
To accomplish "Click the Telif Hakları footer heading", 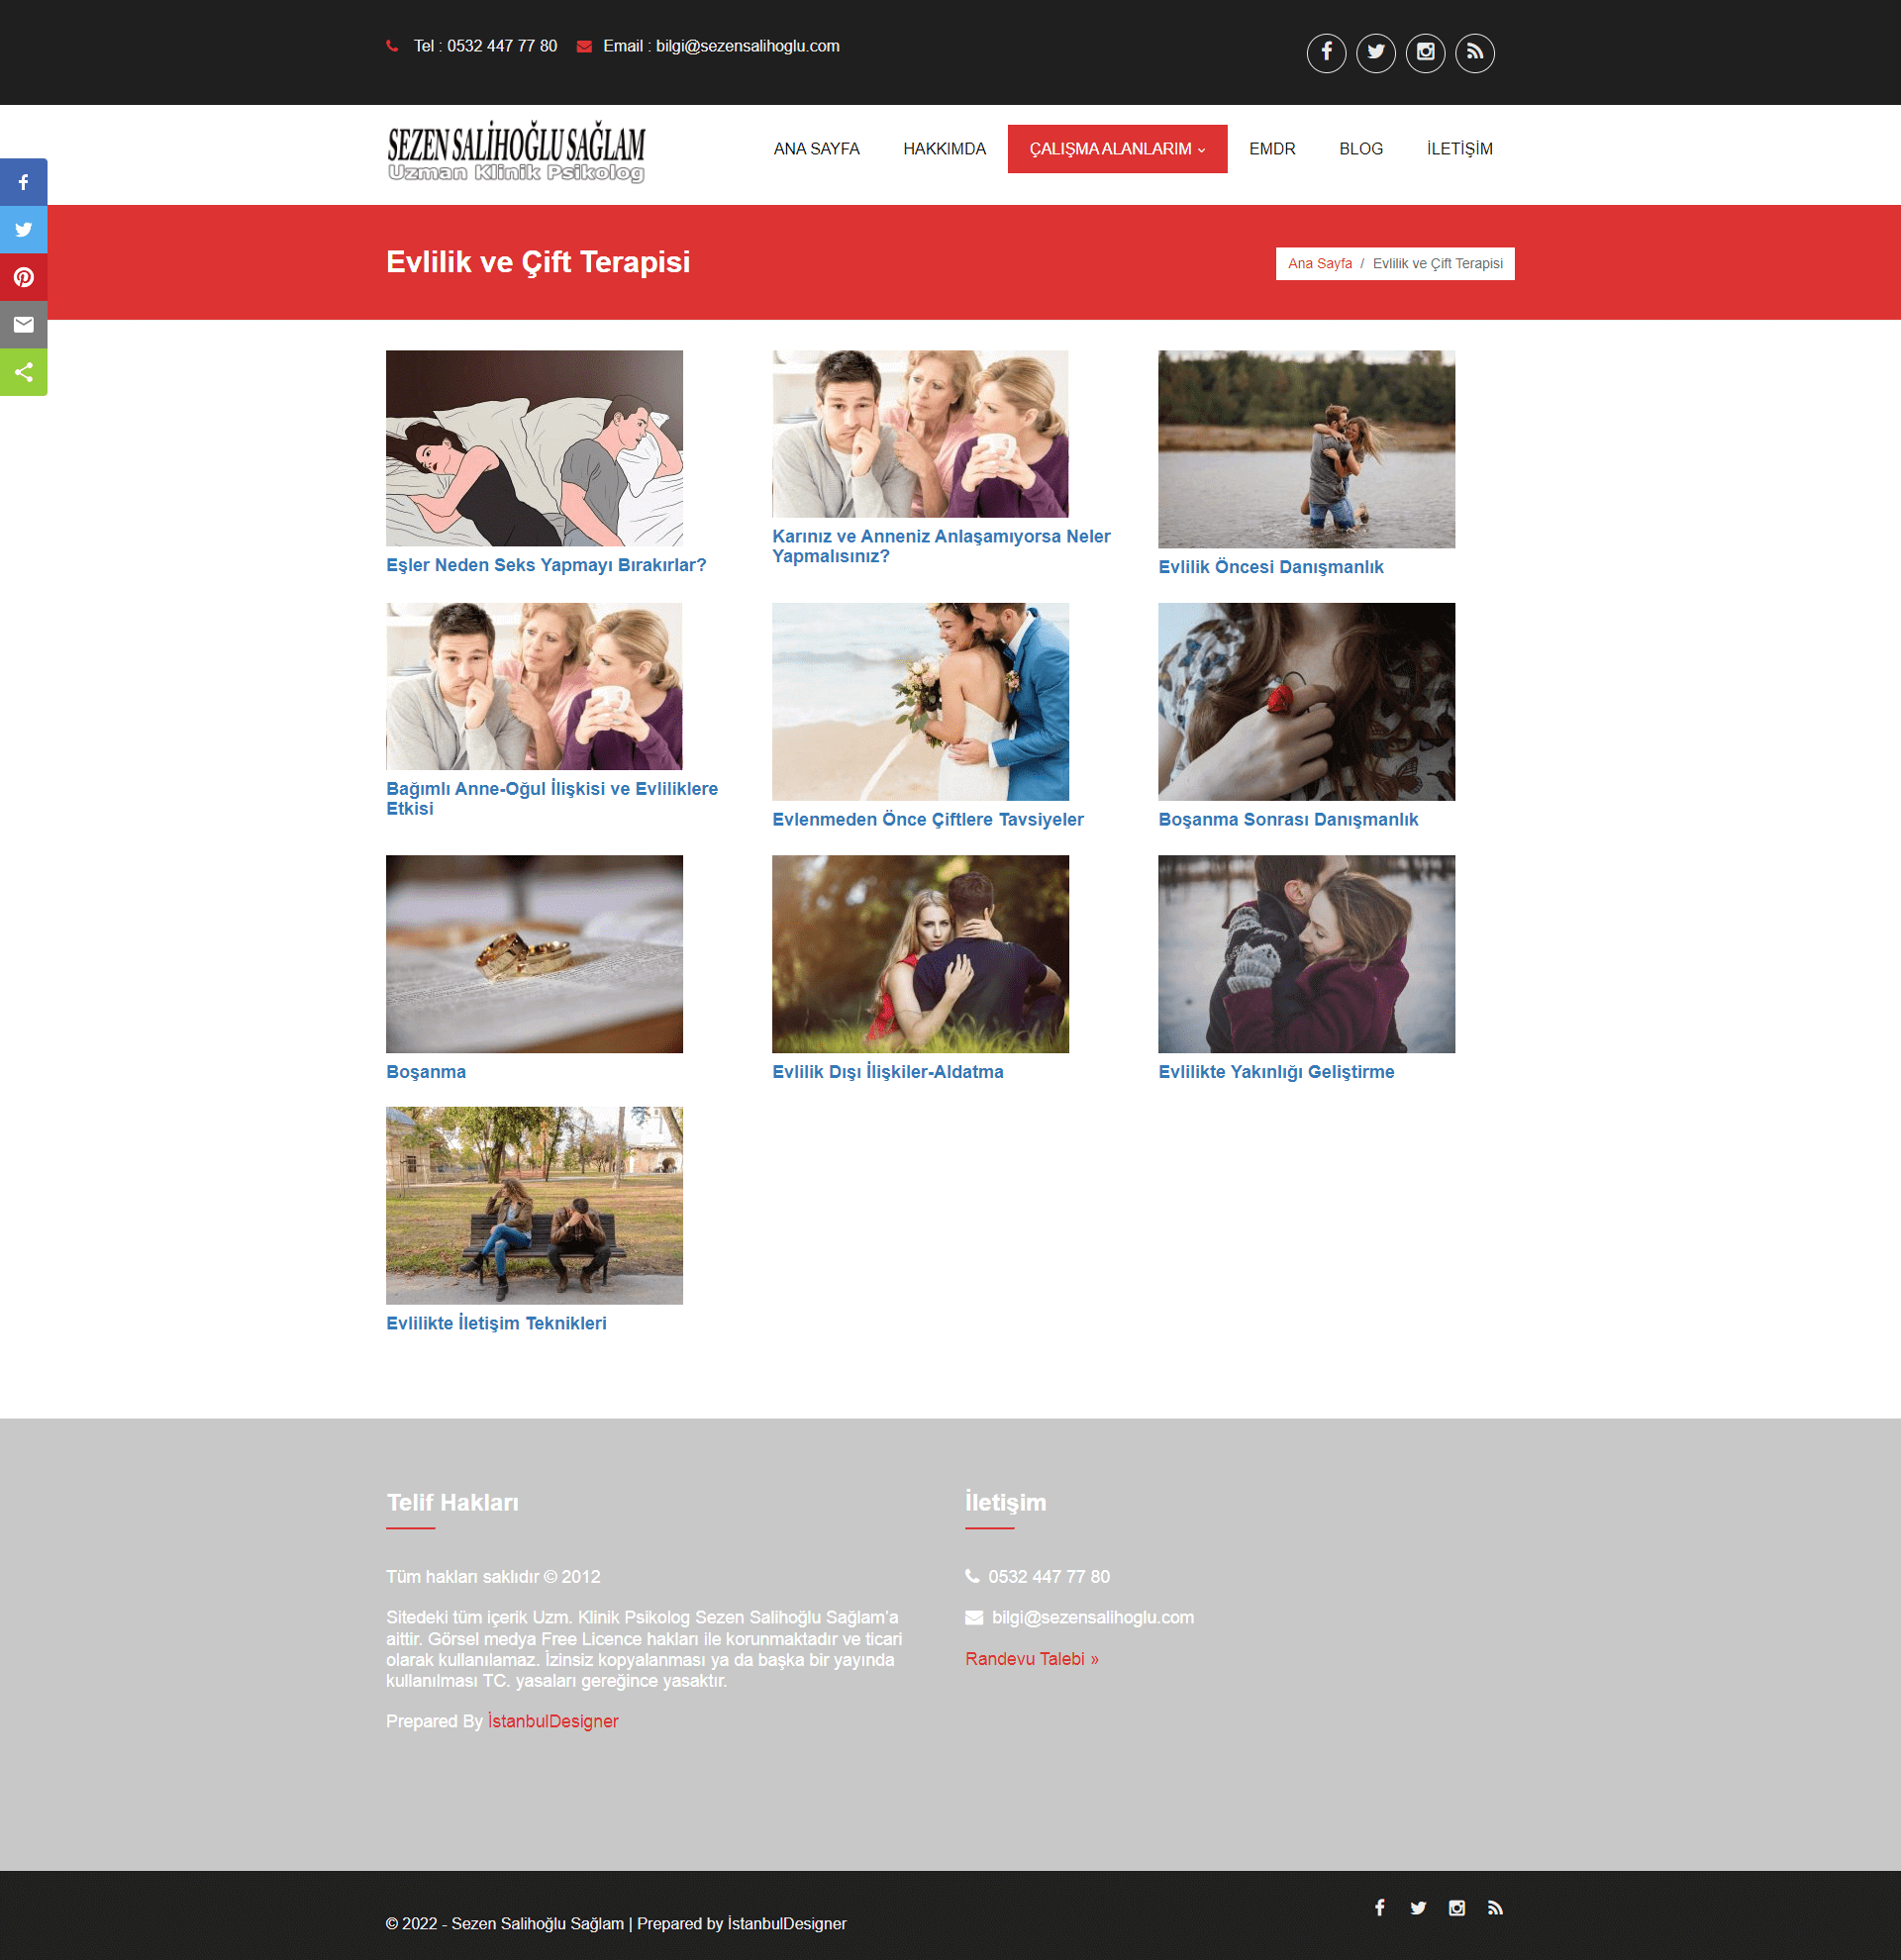I will 452,1502.
